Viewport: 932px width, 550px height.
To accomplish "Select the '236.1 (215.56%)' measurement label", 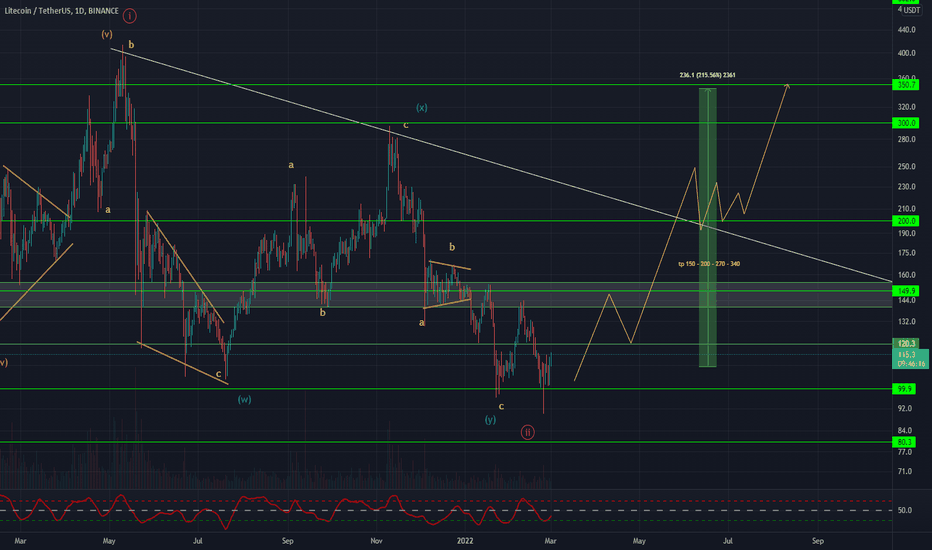I will point(707,76).
